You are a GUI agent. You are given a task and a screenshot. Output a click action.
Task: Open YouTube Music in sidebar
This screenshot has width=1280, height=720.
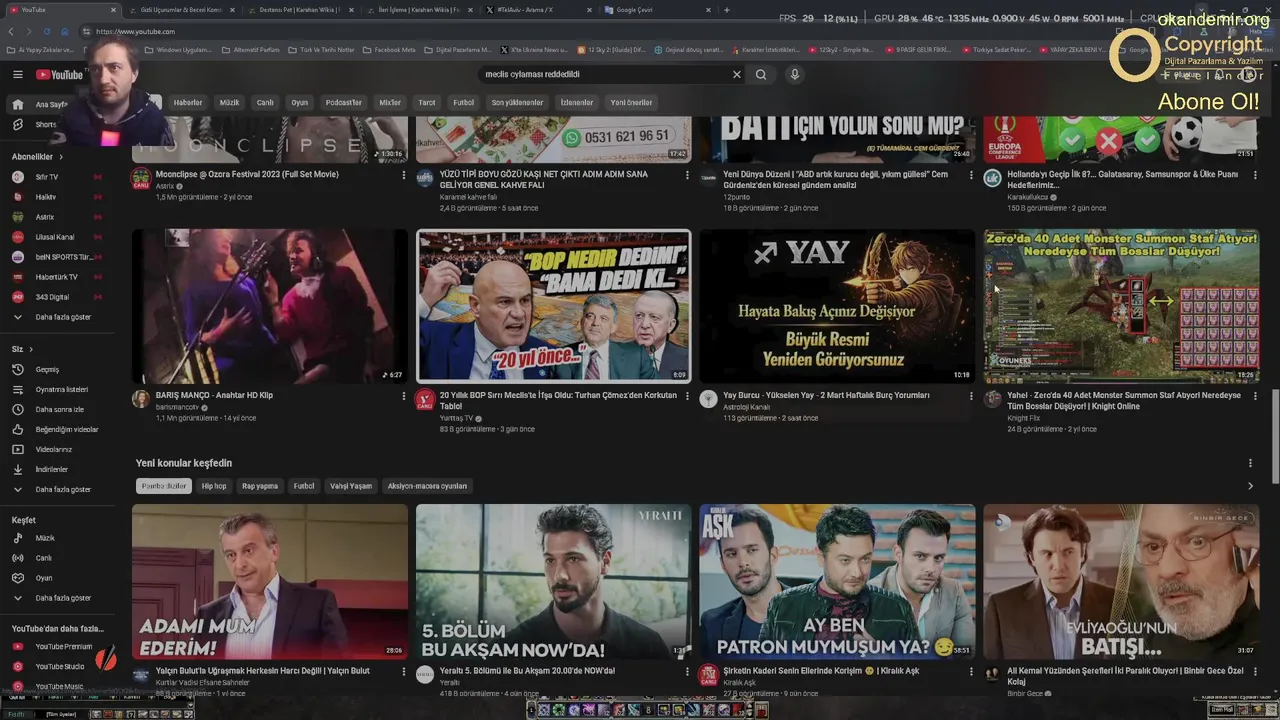pos(59,686)
